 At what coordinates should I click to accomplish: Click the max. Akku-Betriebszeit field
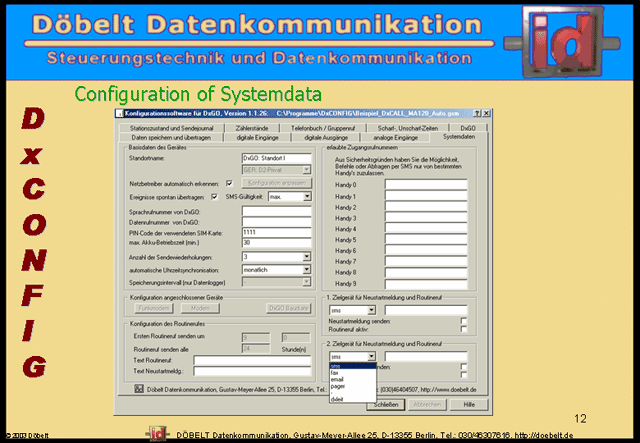276,243
